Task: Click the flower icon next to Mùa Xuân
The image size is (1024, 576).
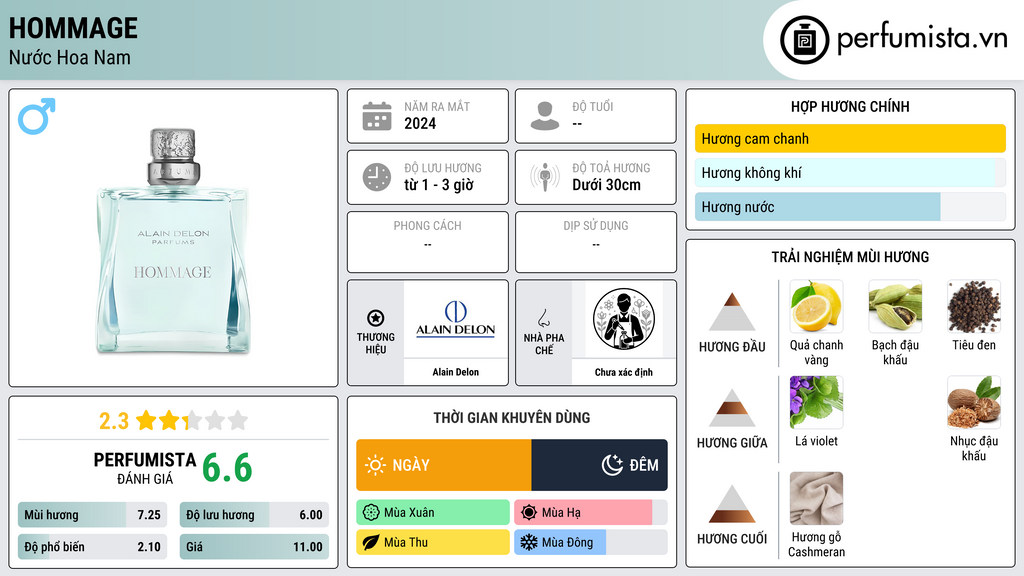Action: [x=371, y=513]
